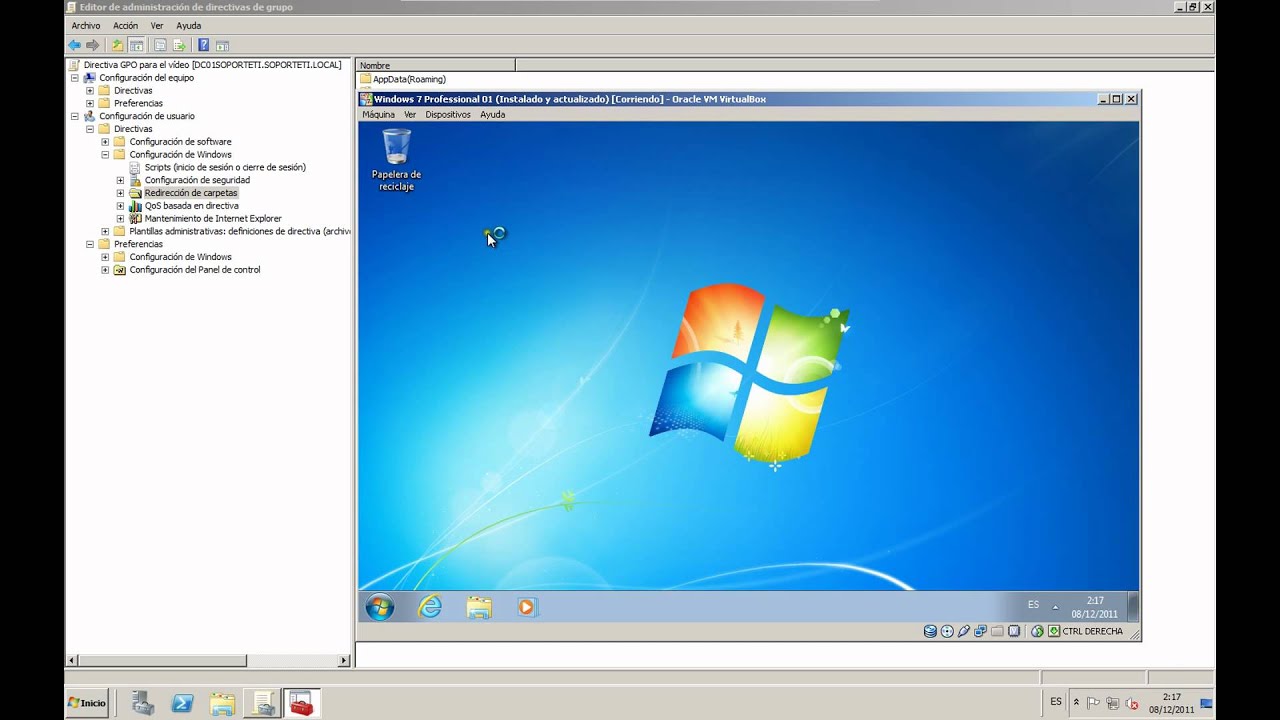Open Windows Explorer on the host taskbar

coord(222,703)
